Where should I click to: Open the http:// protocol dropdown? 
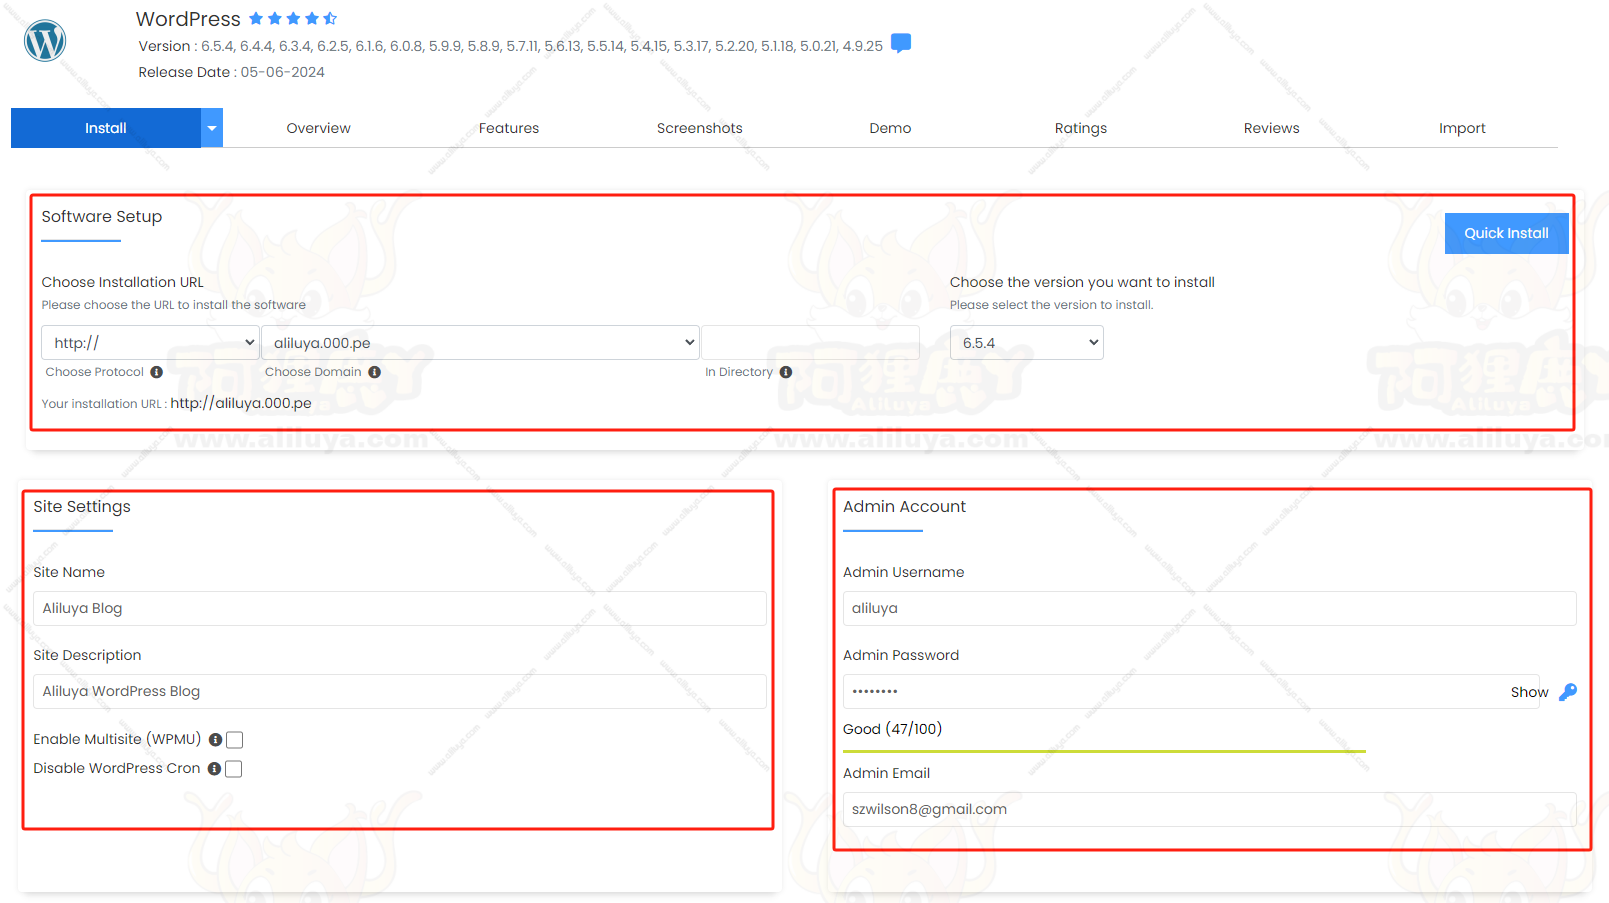150,343
